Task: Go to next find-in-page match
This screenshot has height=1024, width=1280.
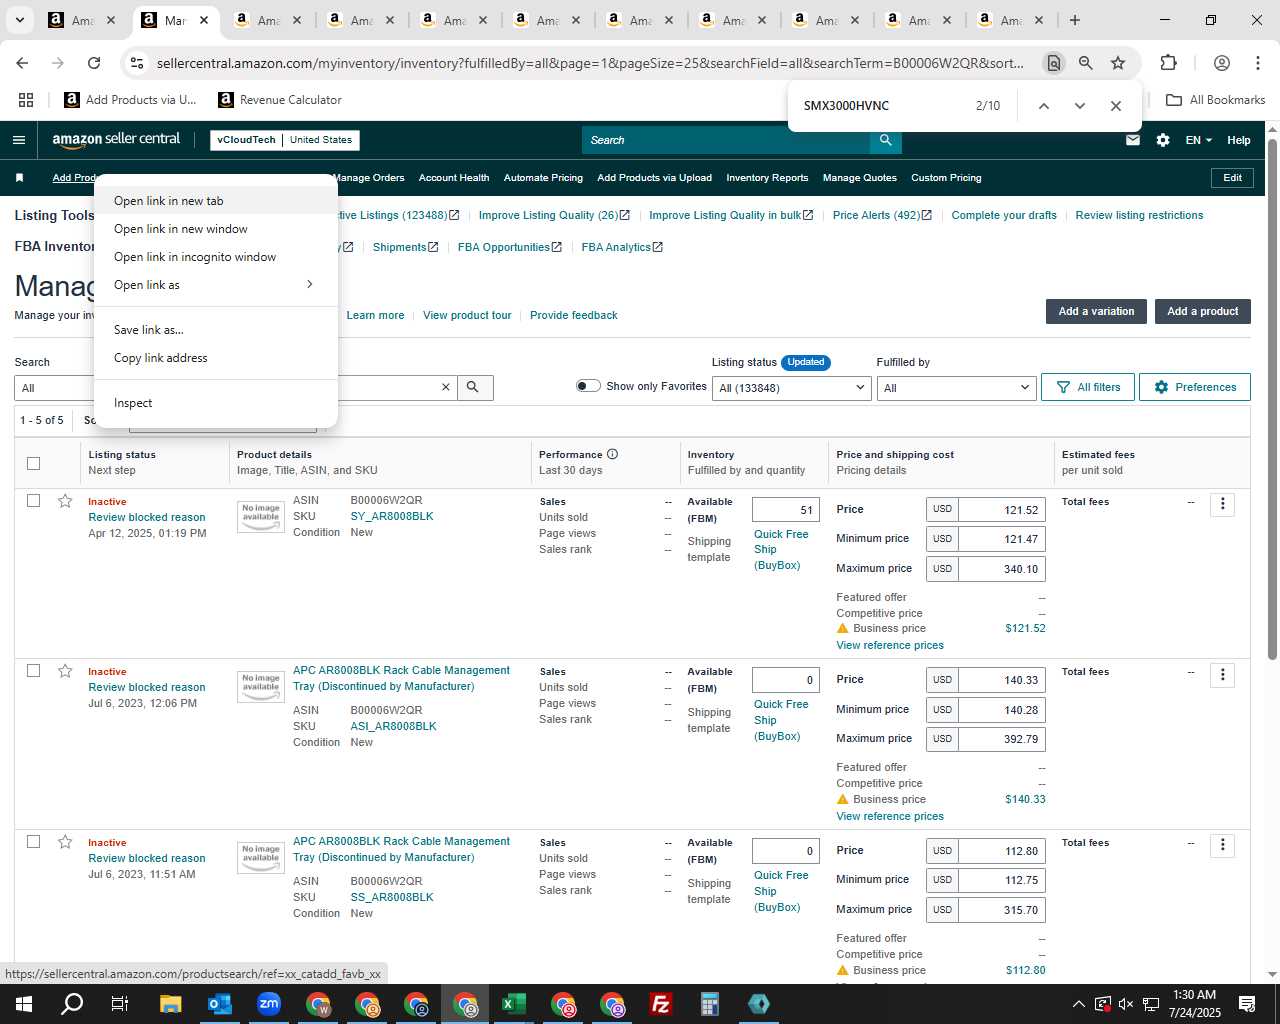Action: 1079,106
